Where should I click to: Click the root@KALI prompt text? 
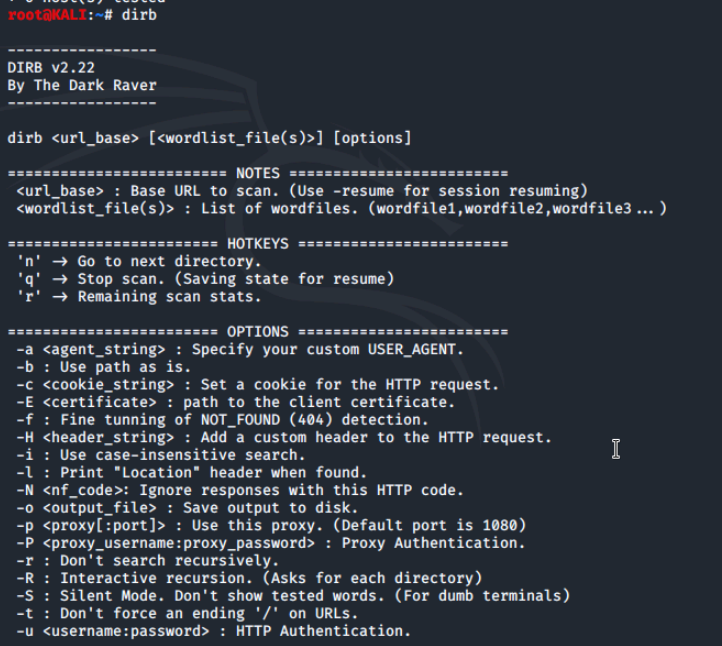coord(47,15)
